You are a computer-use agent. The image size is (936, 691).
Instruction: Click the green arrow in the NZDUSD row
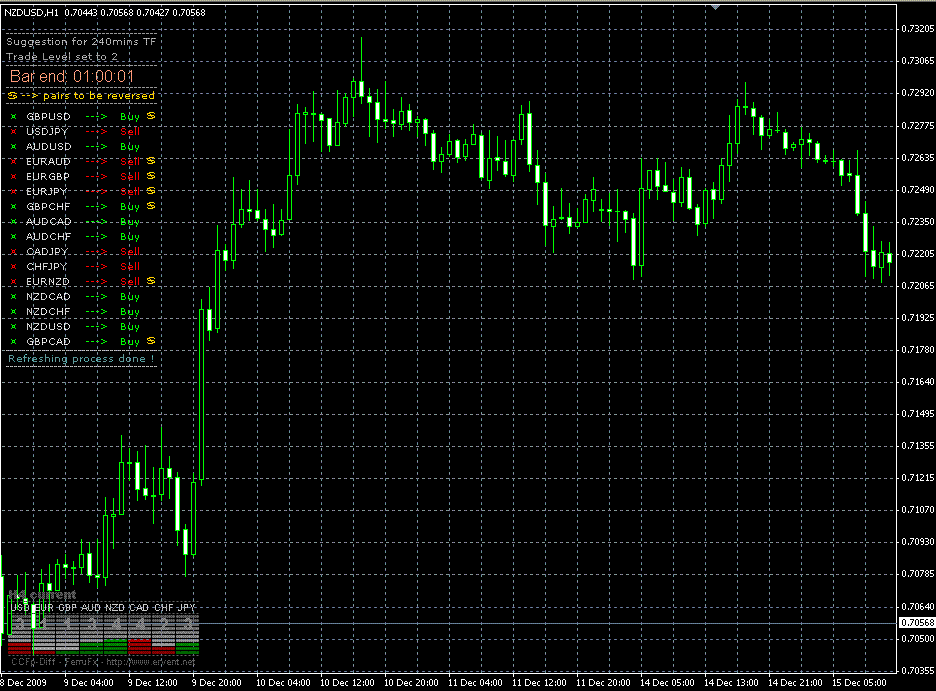click(x=96, y=326)
